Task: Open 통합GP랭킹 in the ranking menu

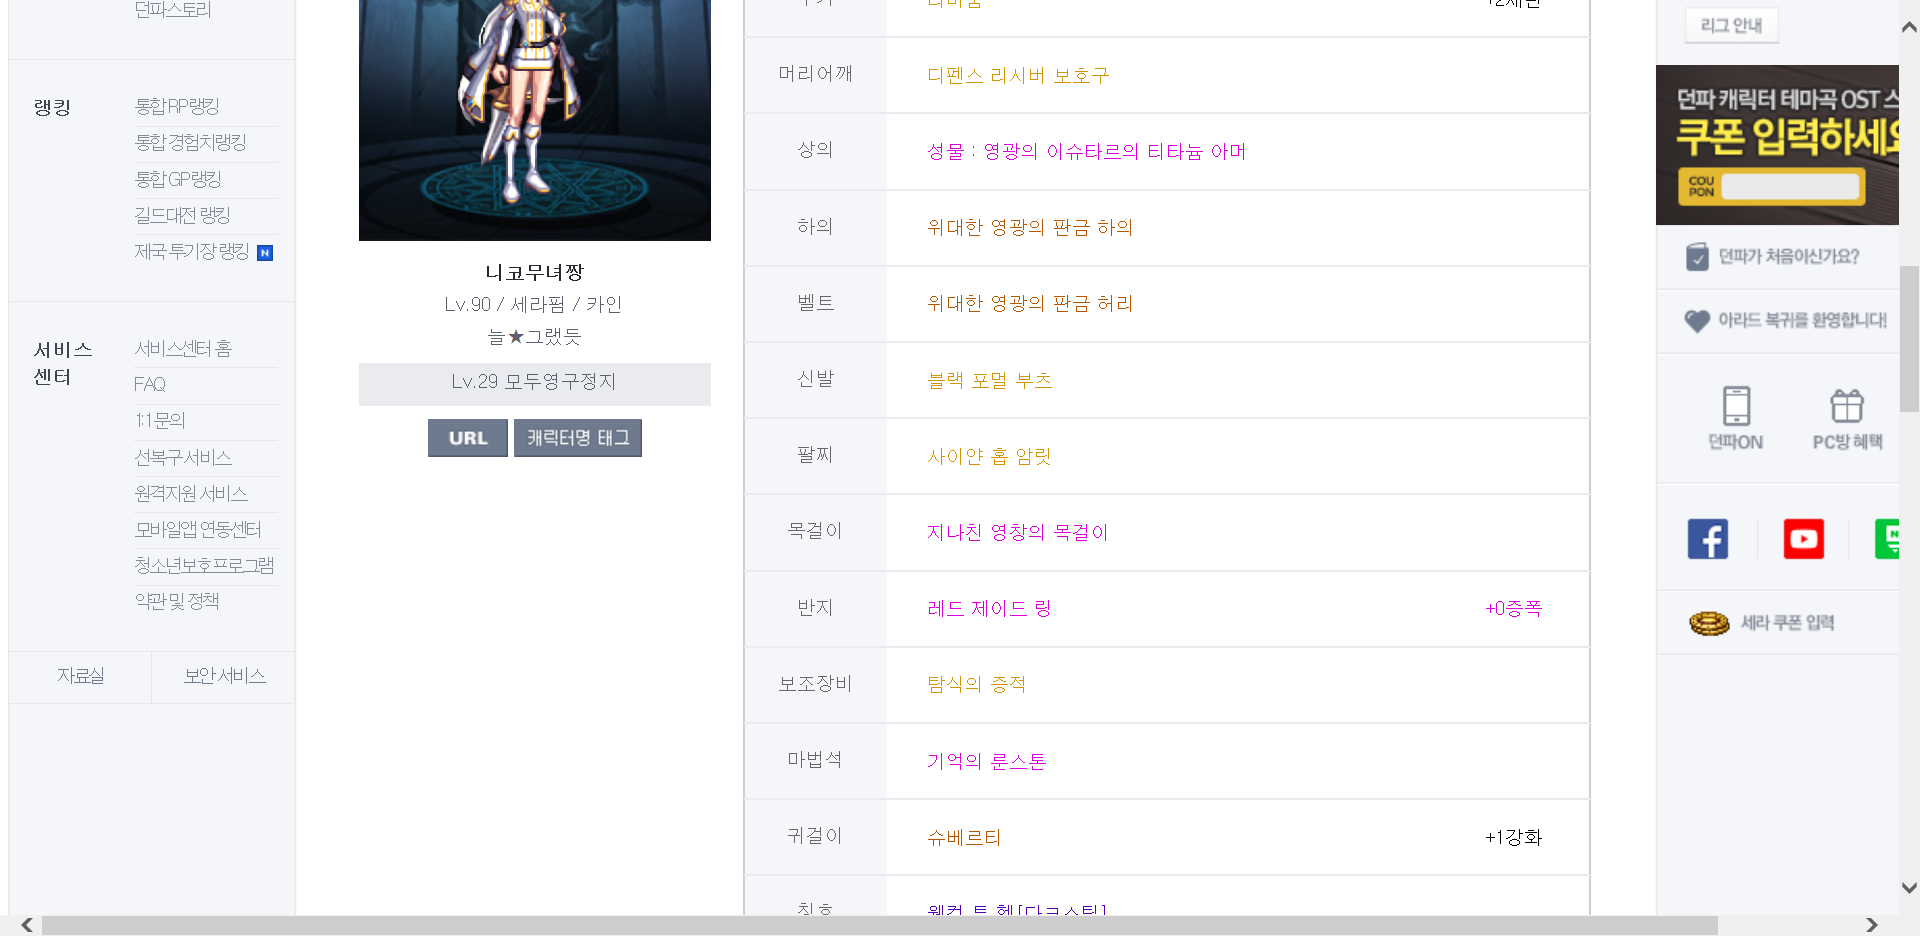Action: point(178,179)
